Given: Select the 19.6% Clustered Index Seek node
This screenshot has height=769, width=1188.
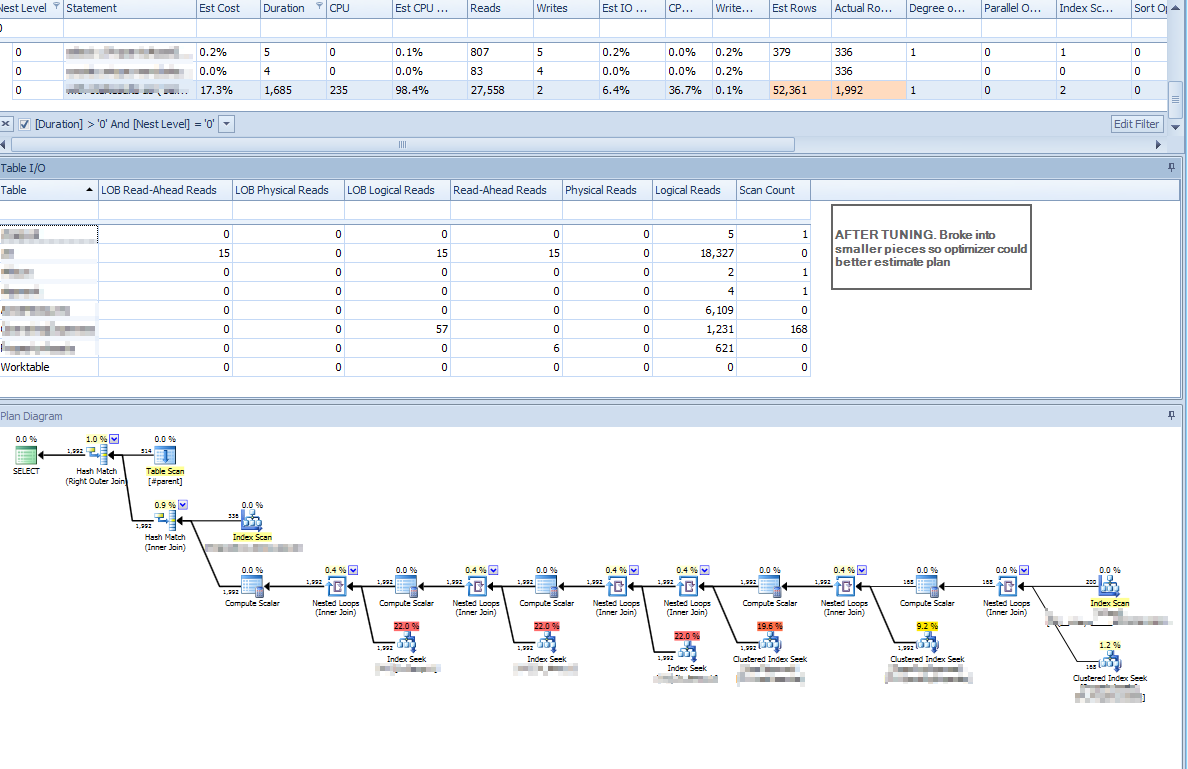Looking at the screenshot, I should pyautogui.click(x=770, y=642).
